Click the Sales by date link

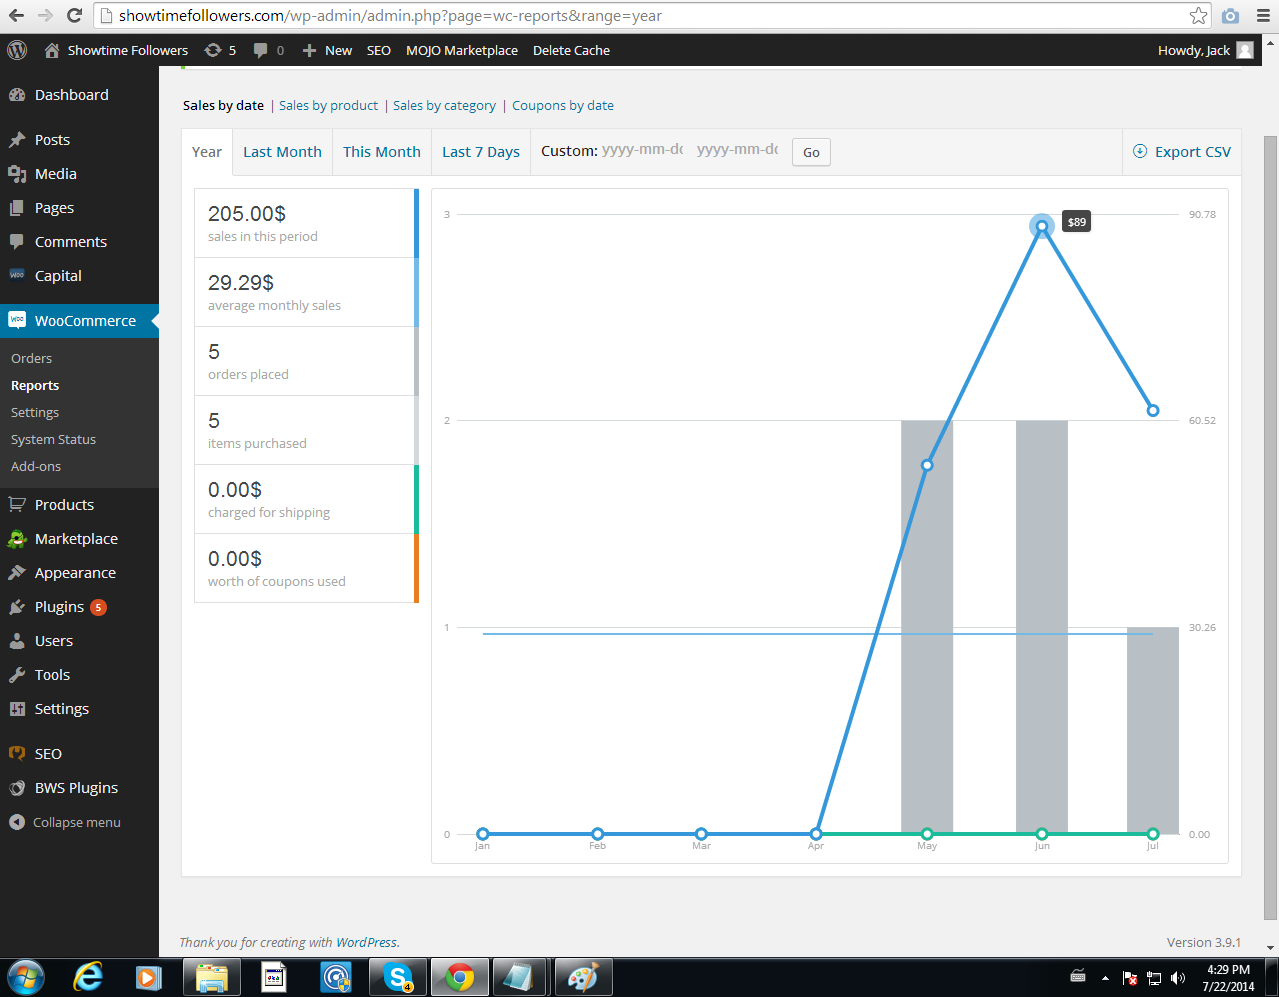[223, 105]
